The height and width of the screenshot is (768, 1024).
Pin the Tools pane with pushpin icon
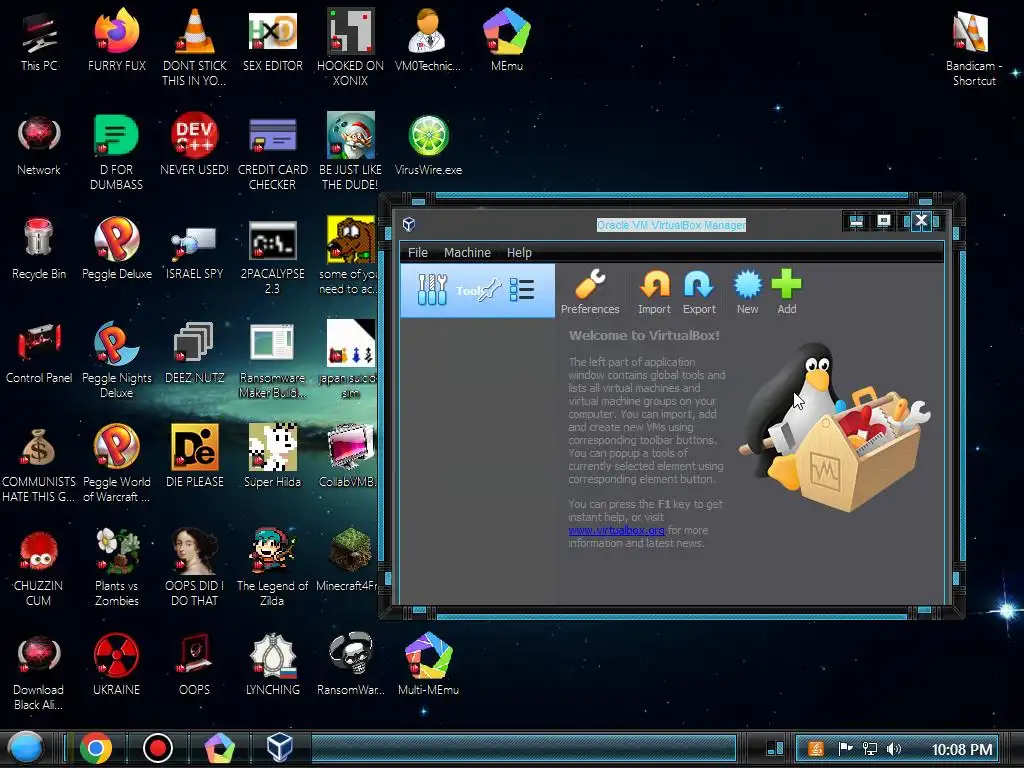[490, 289]
